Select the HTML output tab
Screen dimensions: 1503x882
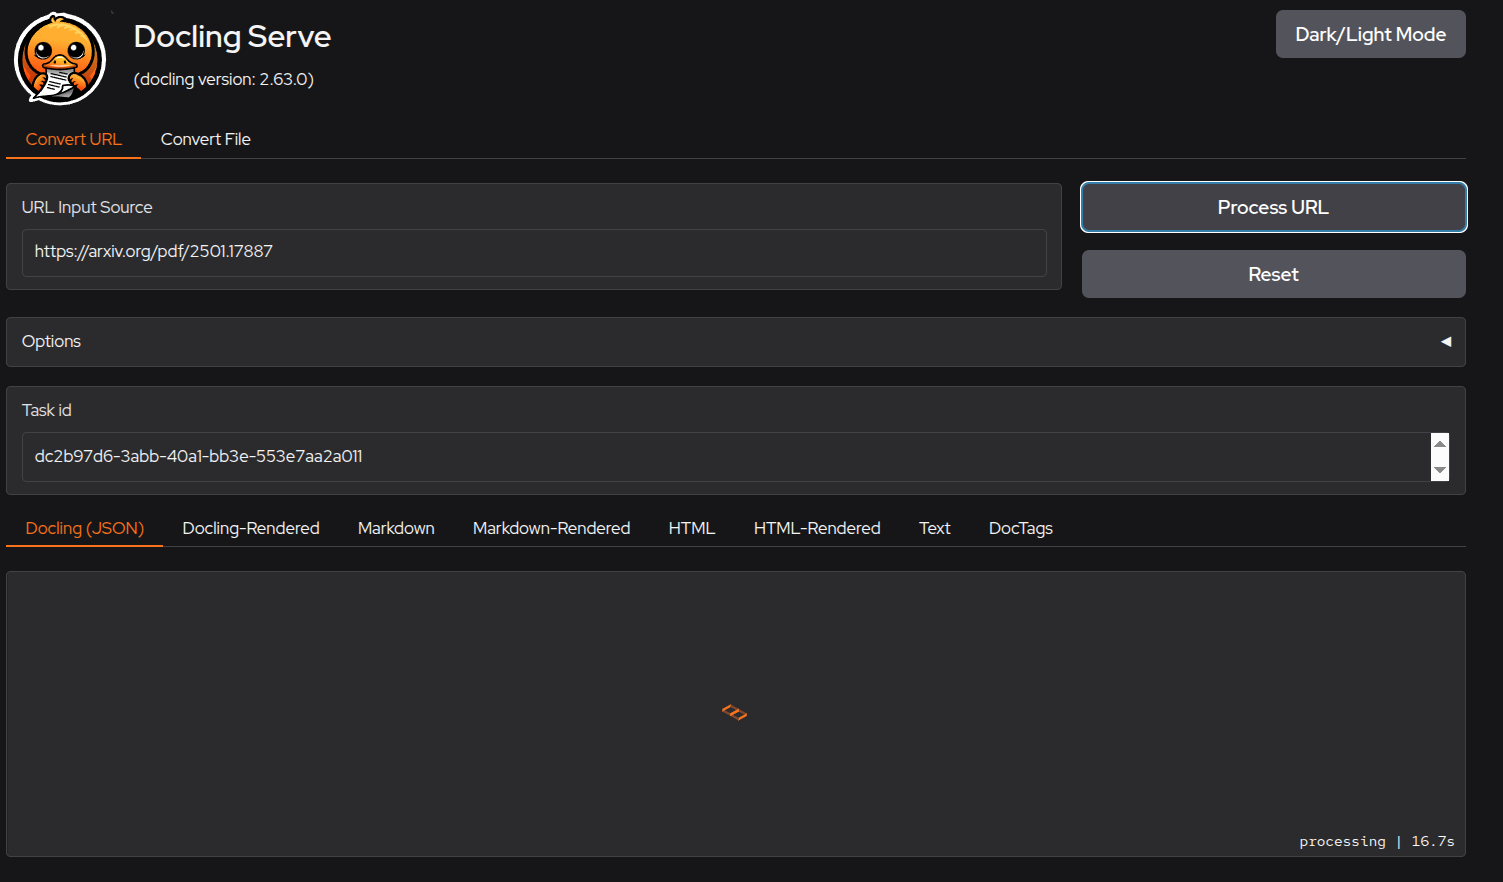(692, 529)
